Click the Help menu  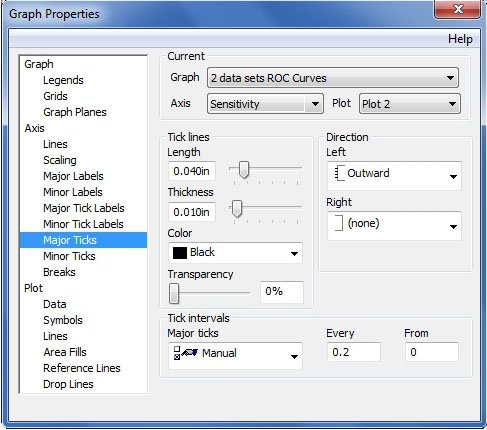460,39
